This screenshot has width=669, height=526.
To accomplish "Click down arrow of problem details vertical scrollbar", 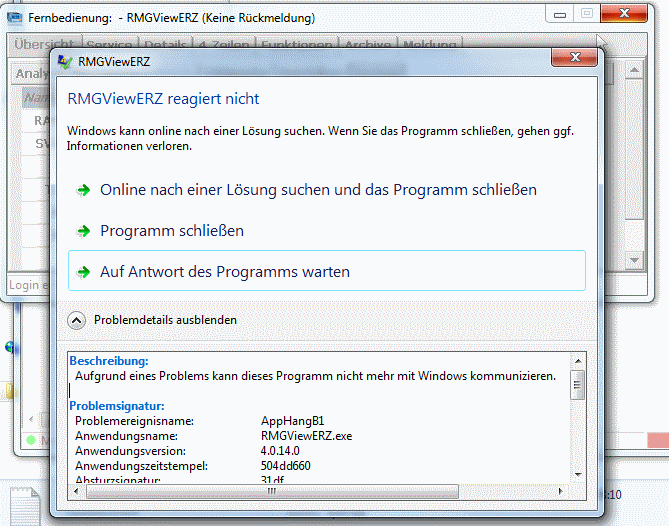I will 577,474.
